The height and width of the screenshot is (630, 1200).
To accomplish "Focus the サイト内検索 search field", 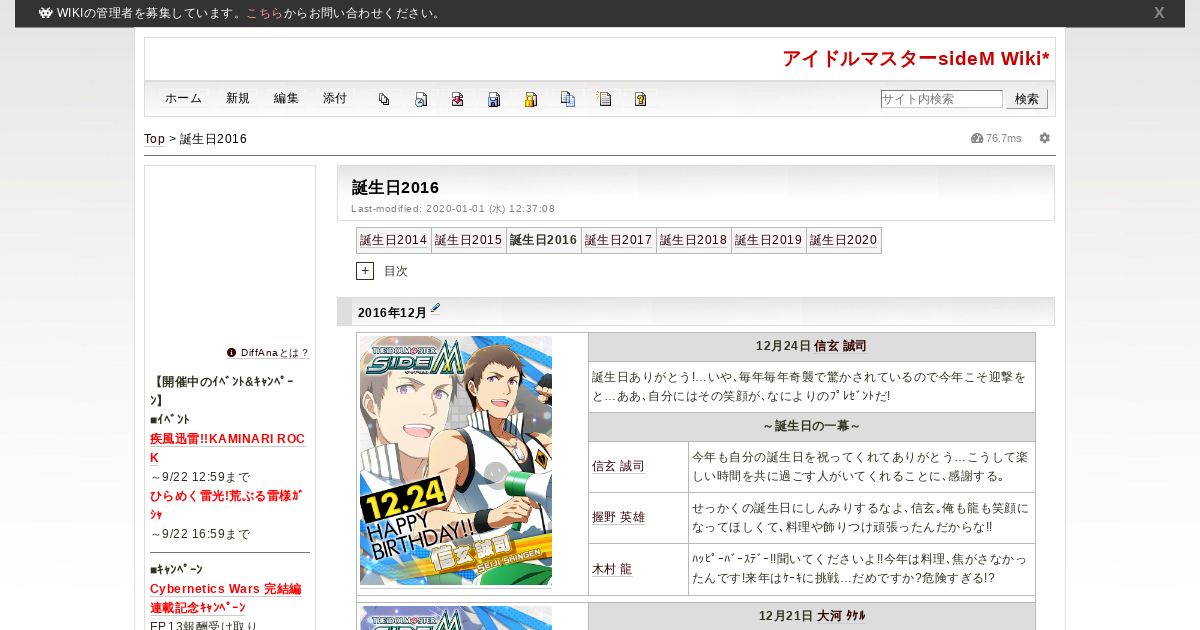I will coord(941,99).
